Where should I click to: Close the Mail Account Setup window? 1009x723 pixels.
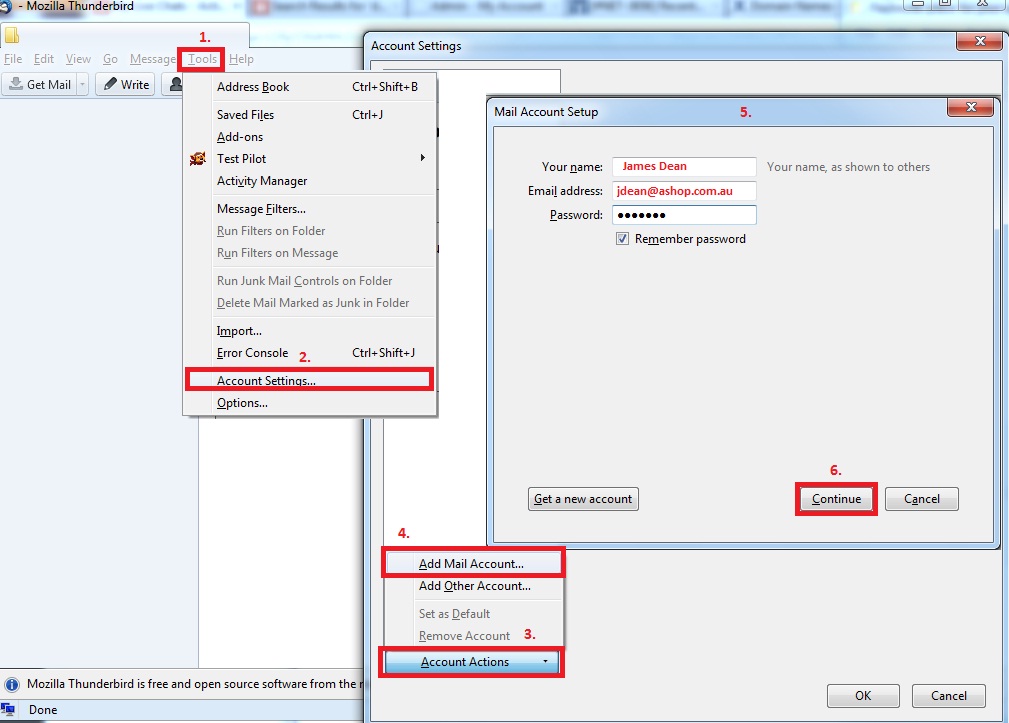click(971, 107)
